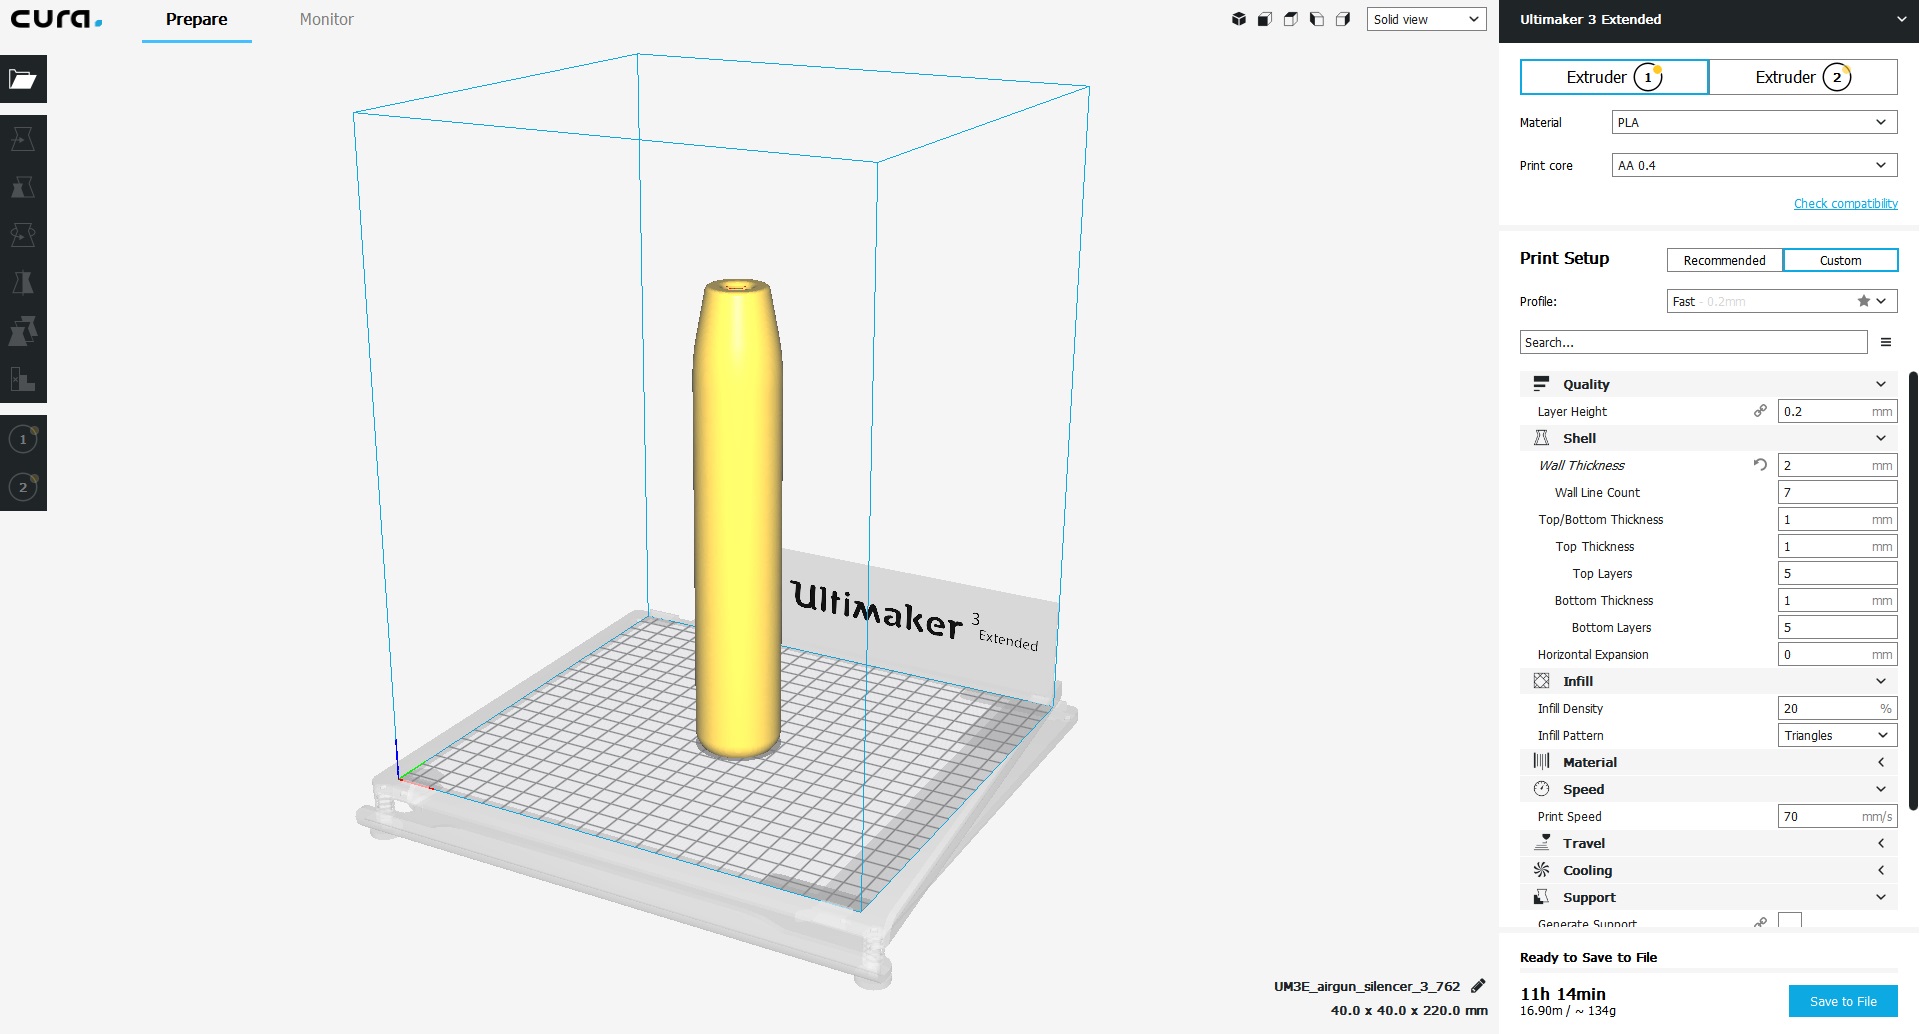Click pencil icon to rename the job
The image size is (1924, 1034).
[x=1478, y=986]
